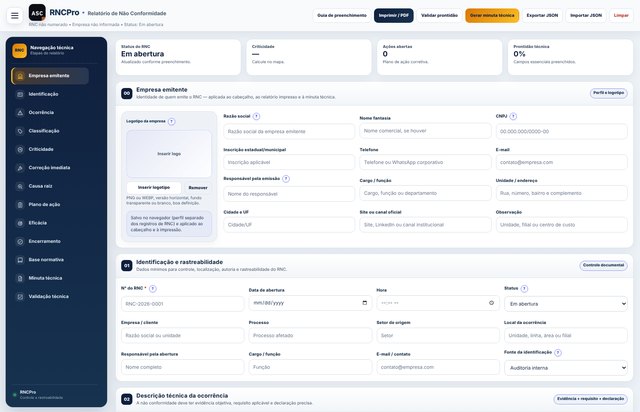Click the Validação técnica icon
This screenshot has height=412, width=640.
[20, 296]
